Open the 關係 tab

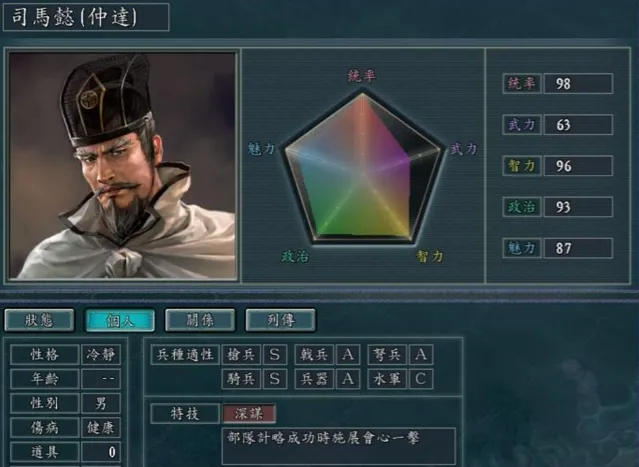click(x=200, y=320)
